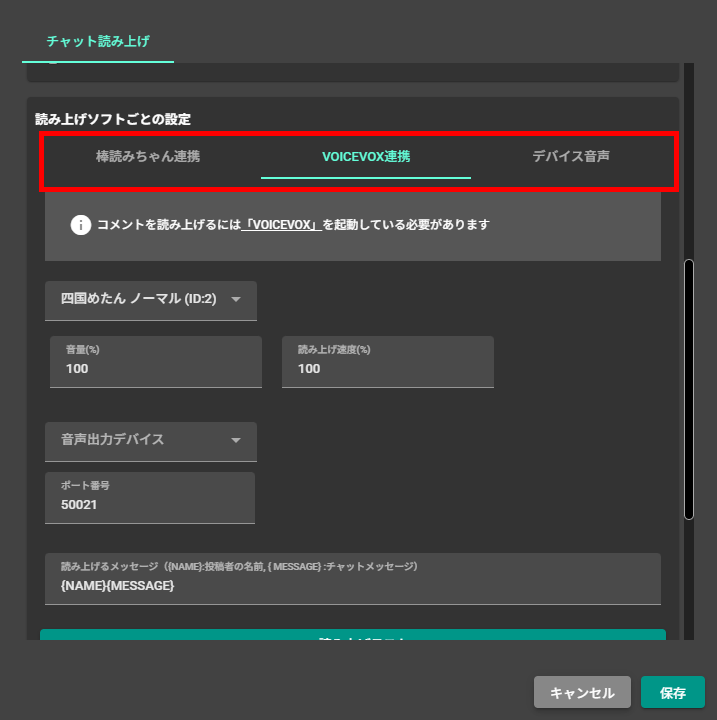Open the 四国めたん ノーマル voice dropdown
717x720 pixels.
point(151,301)
